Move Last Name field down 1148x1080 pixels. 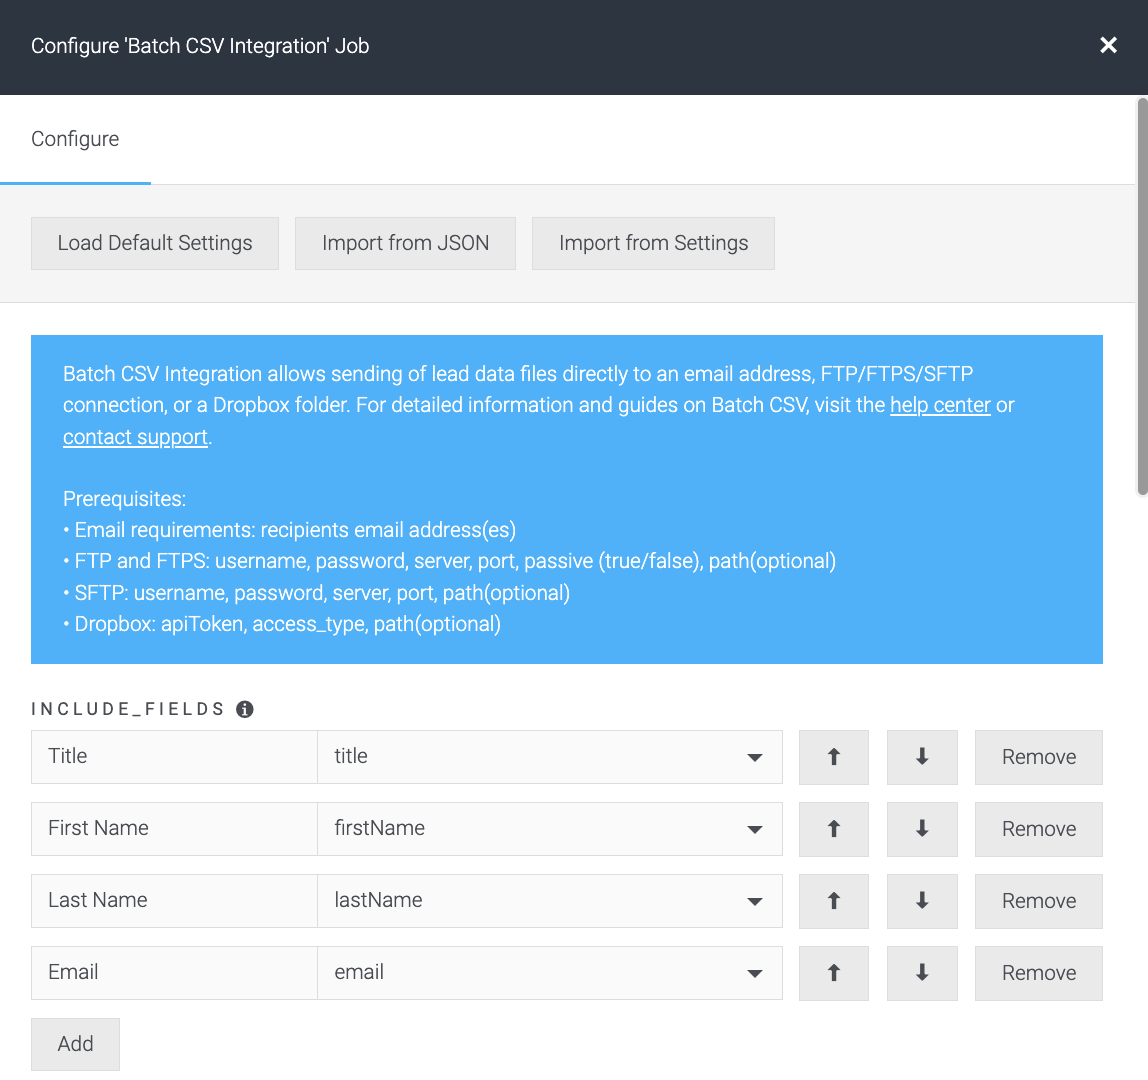point(922,901)
